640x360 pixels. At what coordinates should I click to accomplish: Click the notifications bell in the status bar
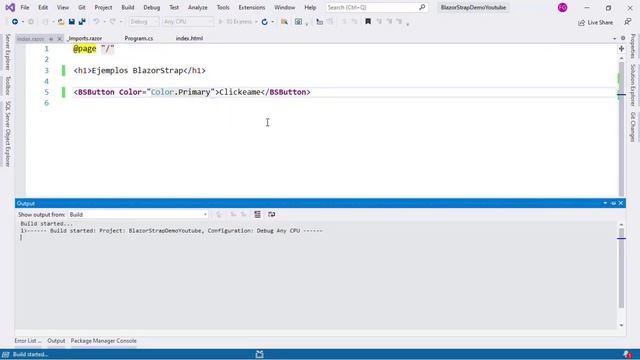(627, 354)
